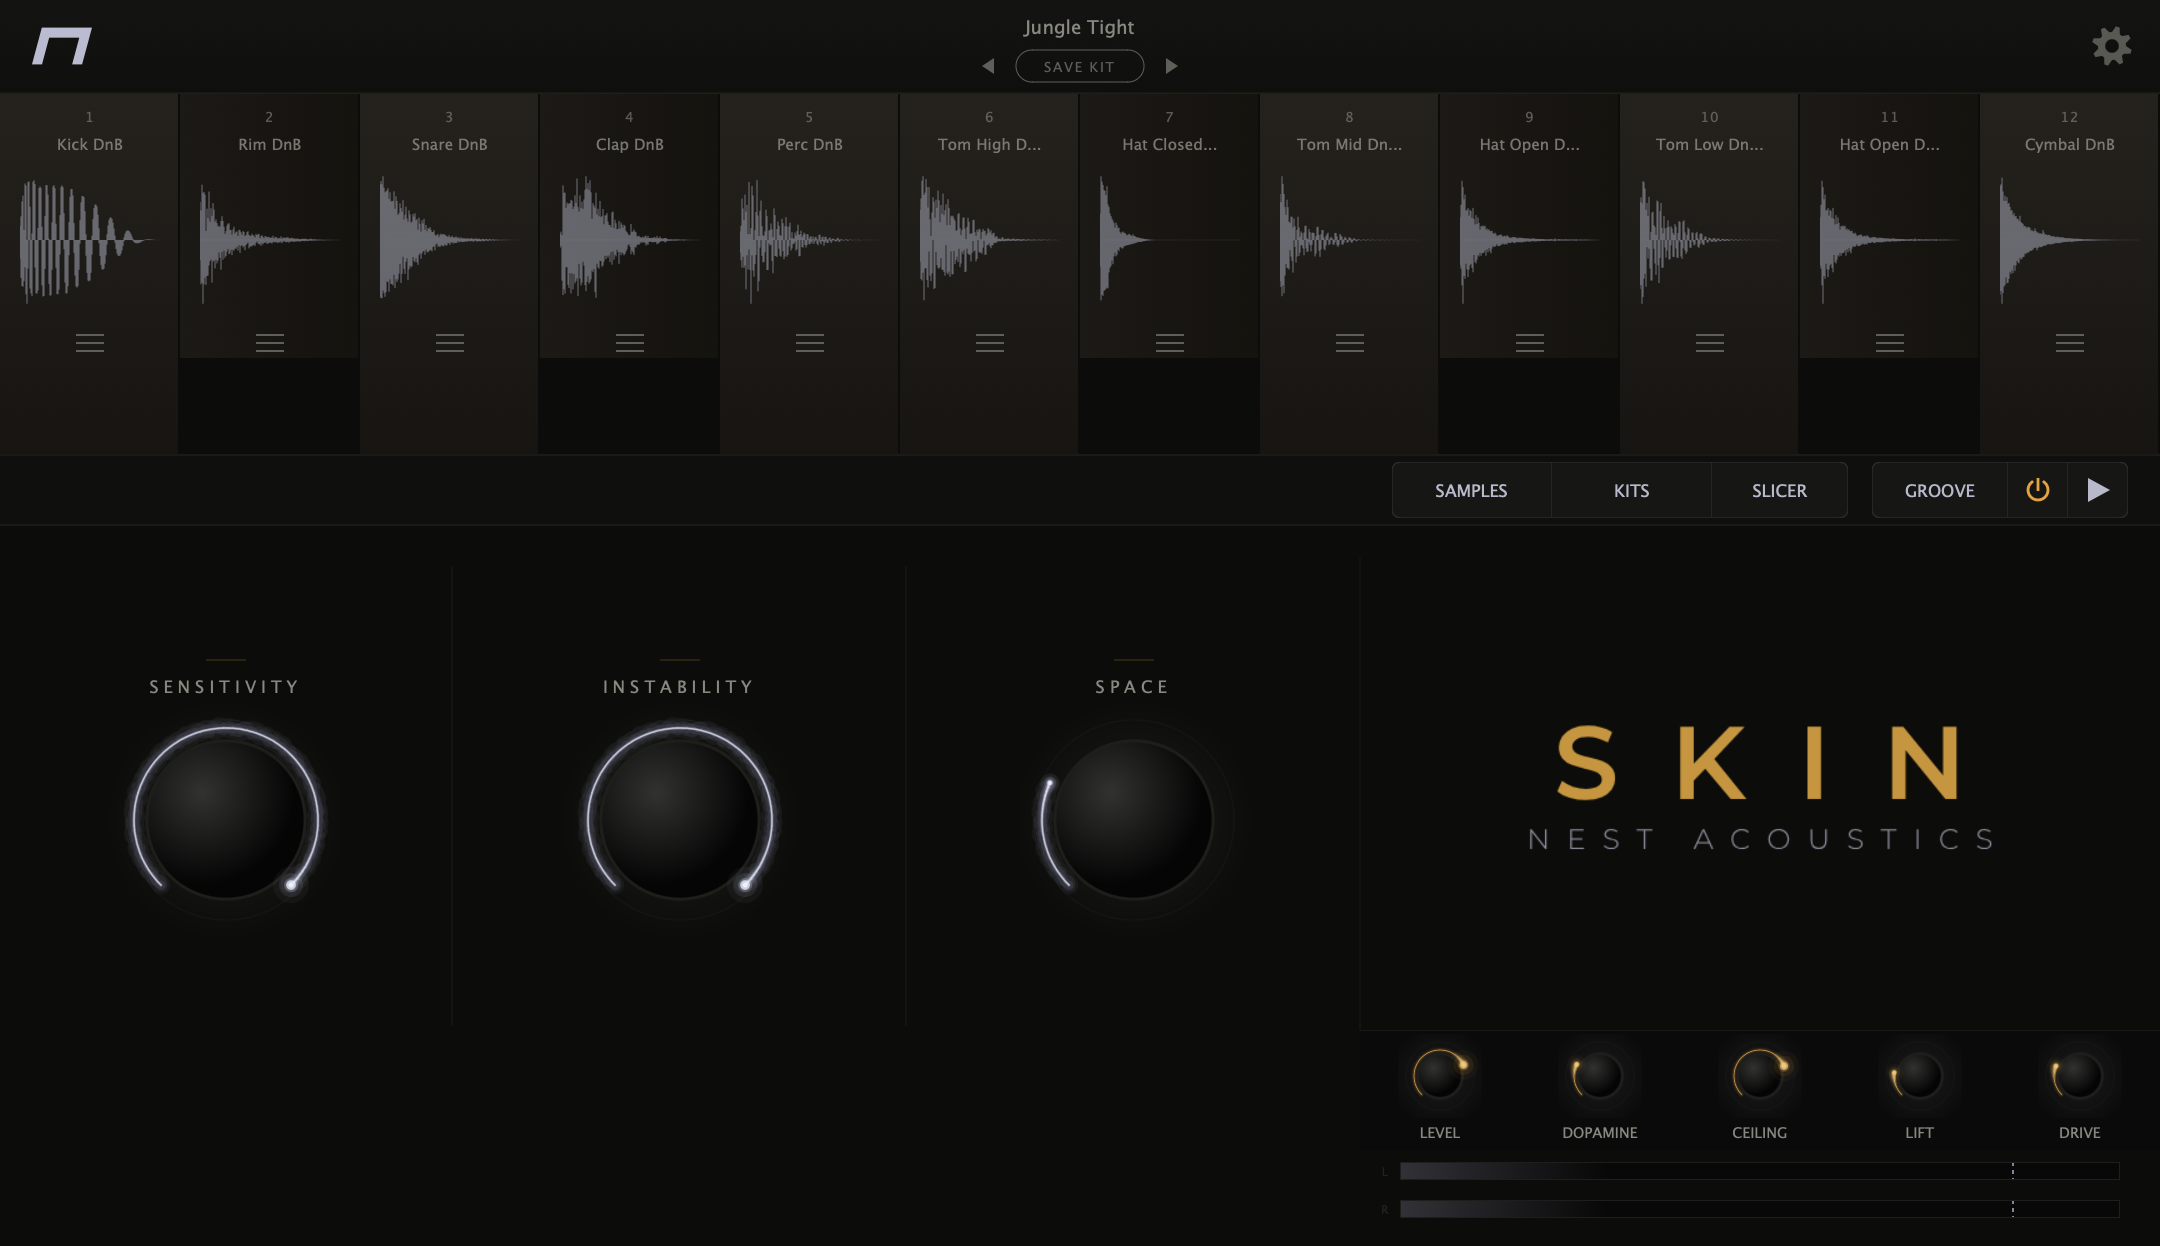Trigger the Perc DnB waveform
Viewport: 2160px width, 1246px height.
[810, 240]
